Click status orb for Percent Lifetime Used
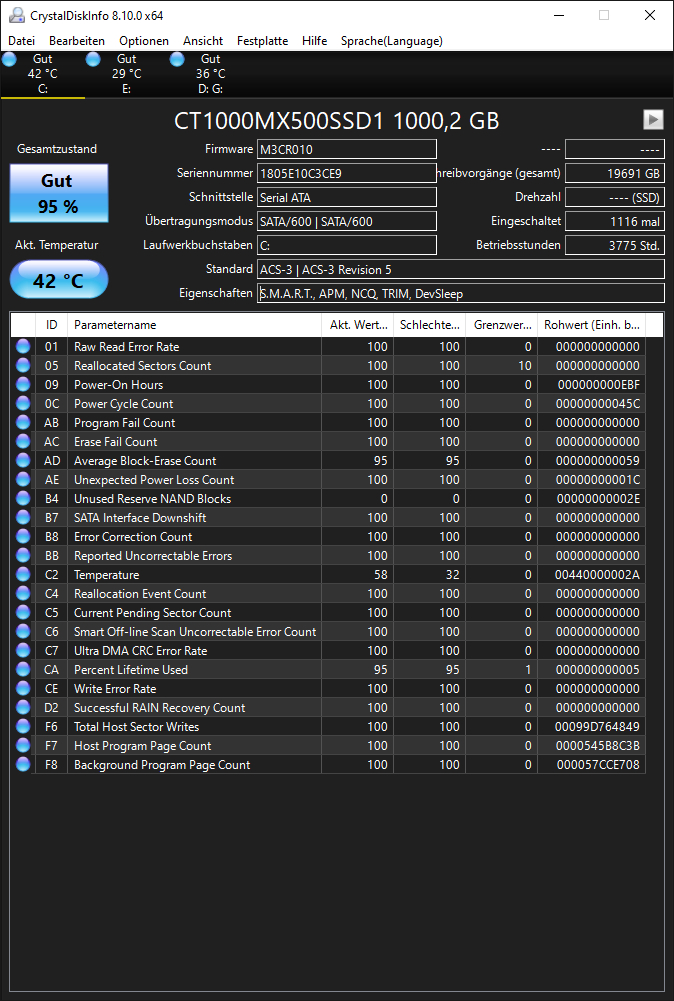Image resolution: width=674 pixels, height=1001 pixels. point(23,670)
